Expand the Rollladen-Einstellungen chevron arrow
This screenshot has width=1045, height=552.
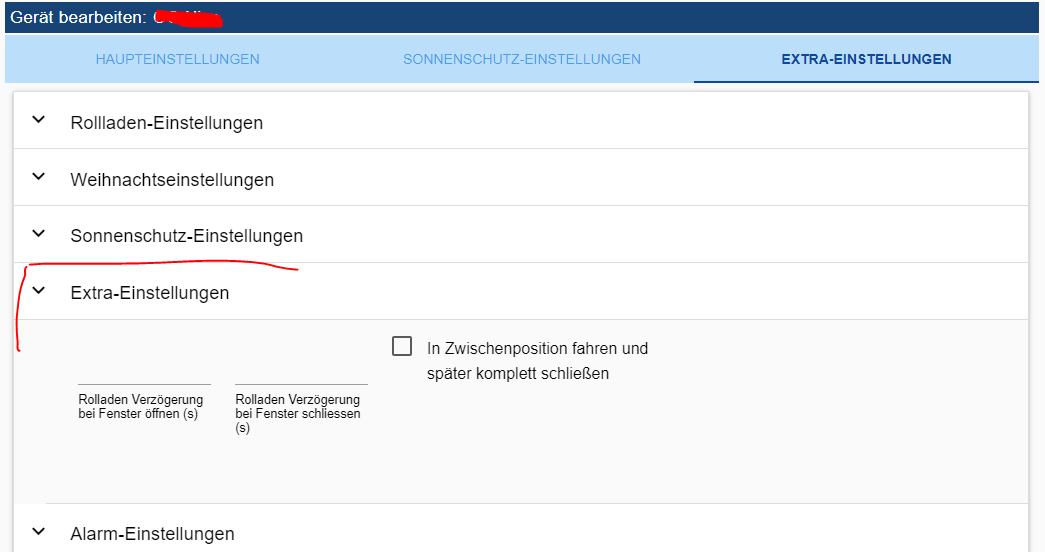tap(39, 120)
